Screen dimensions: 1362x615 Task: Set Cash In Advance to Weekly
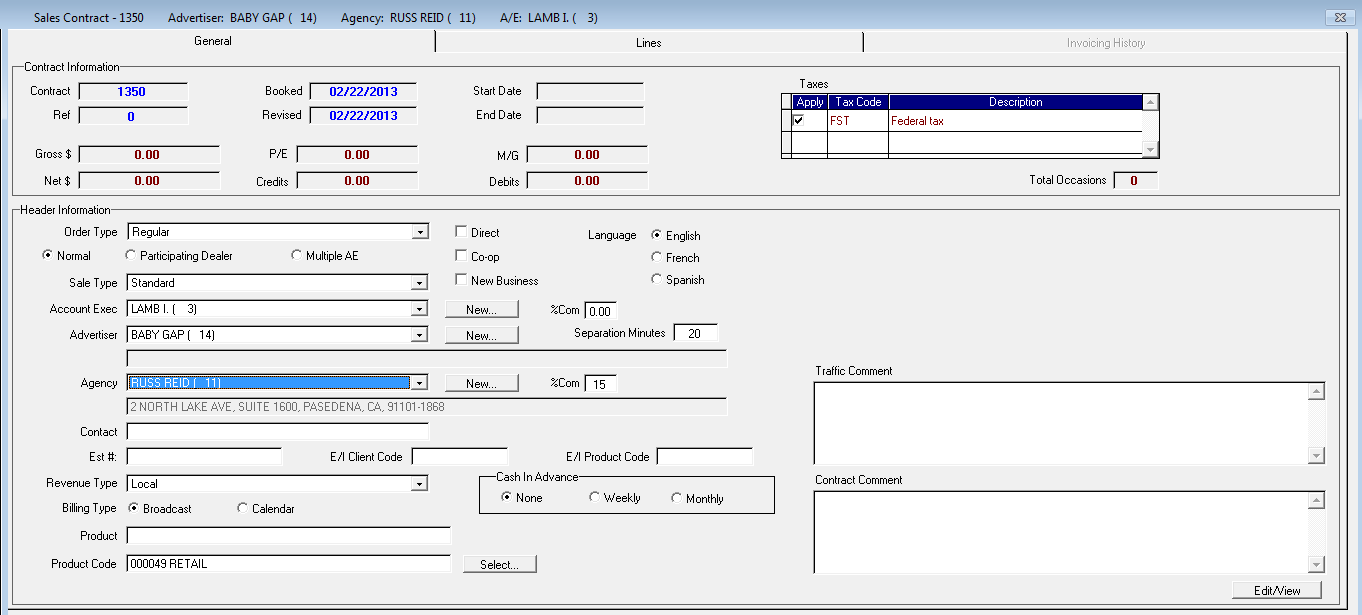point(595,498)
